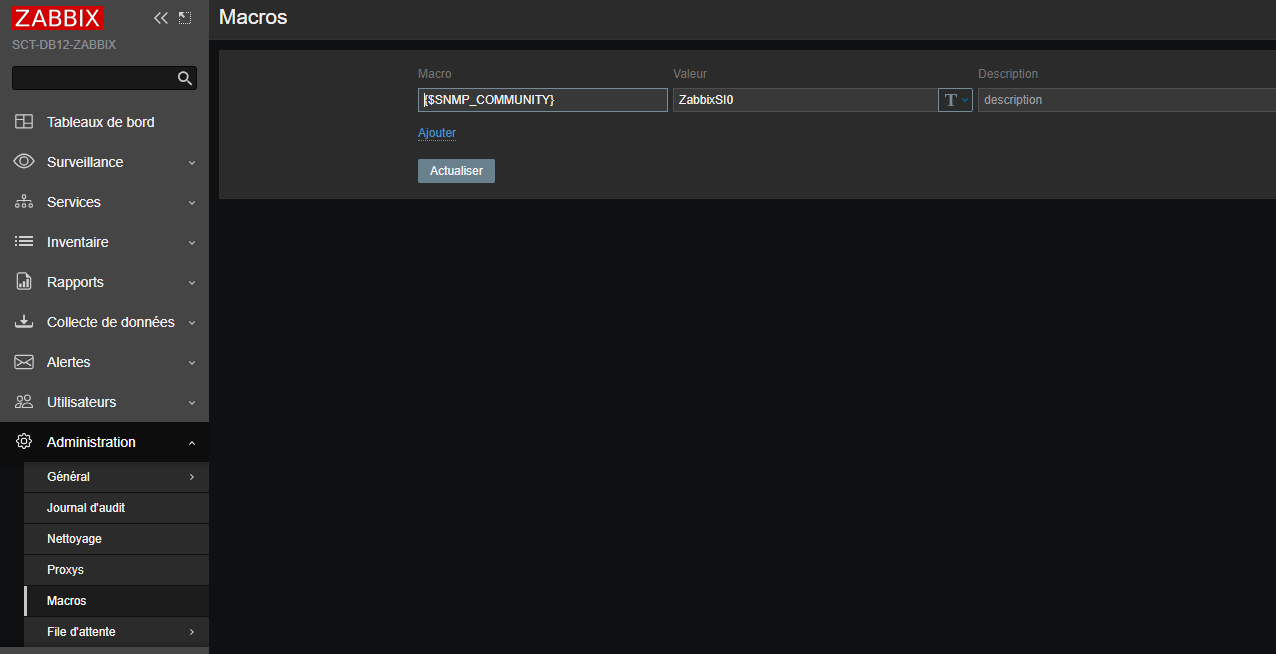The width and height of the screenshot is (1276, 654).
Task: Click the Surveillance eye icon
Action: pos(24,162)
